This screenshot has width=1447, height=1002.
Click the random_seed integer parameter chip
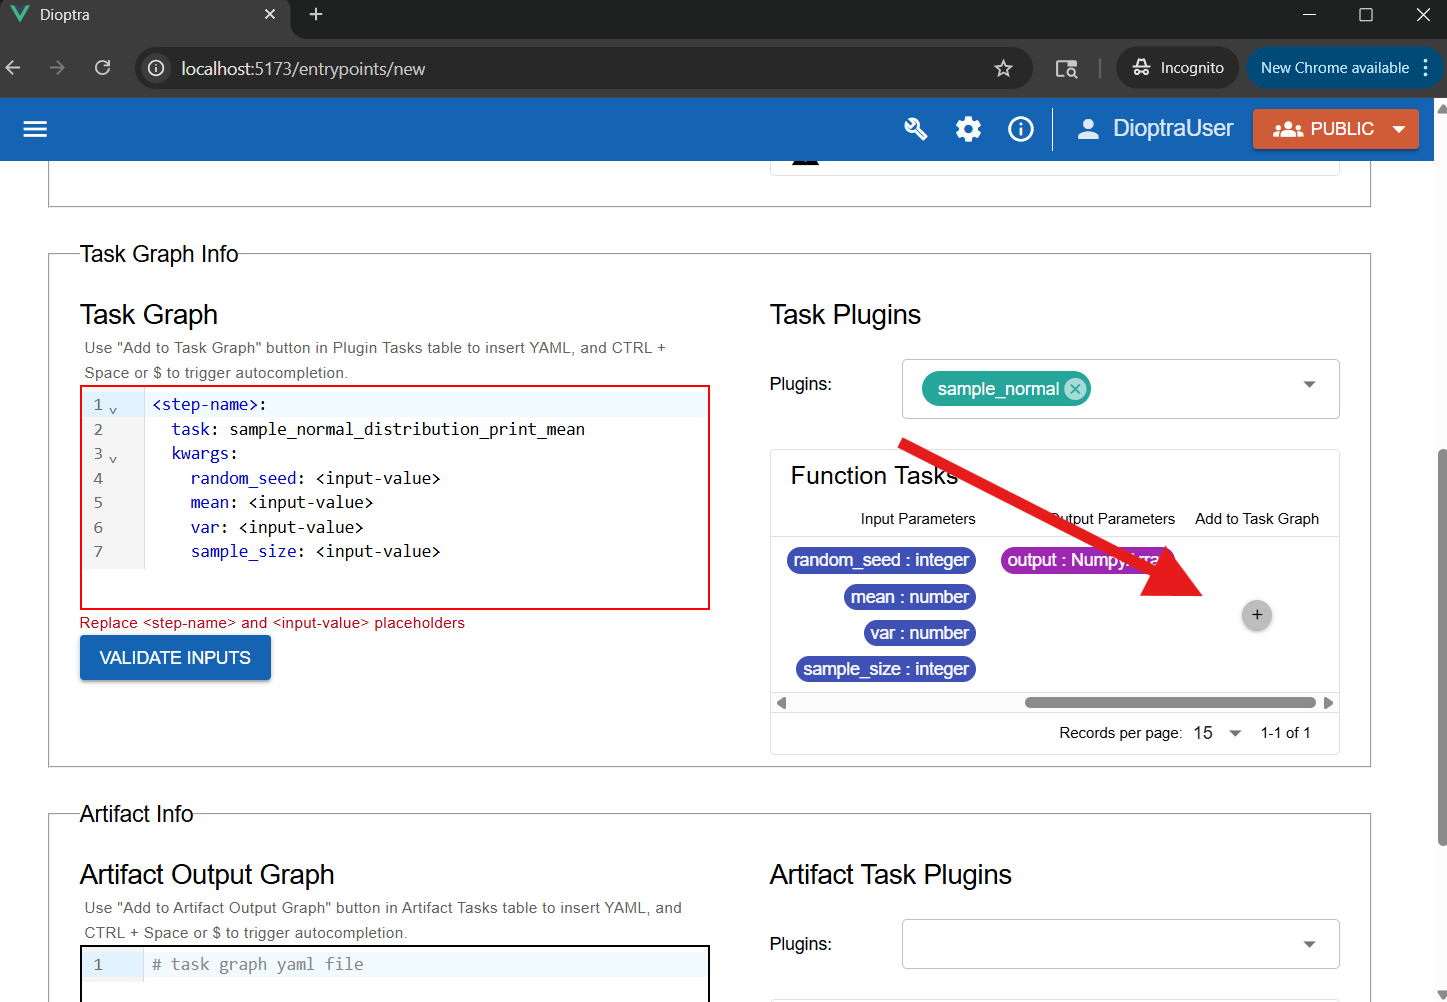(x=881, y=560)
